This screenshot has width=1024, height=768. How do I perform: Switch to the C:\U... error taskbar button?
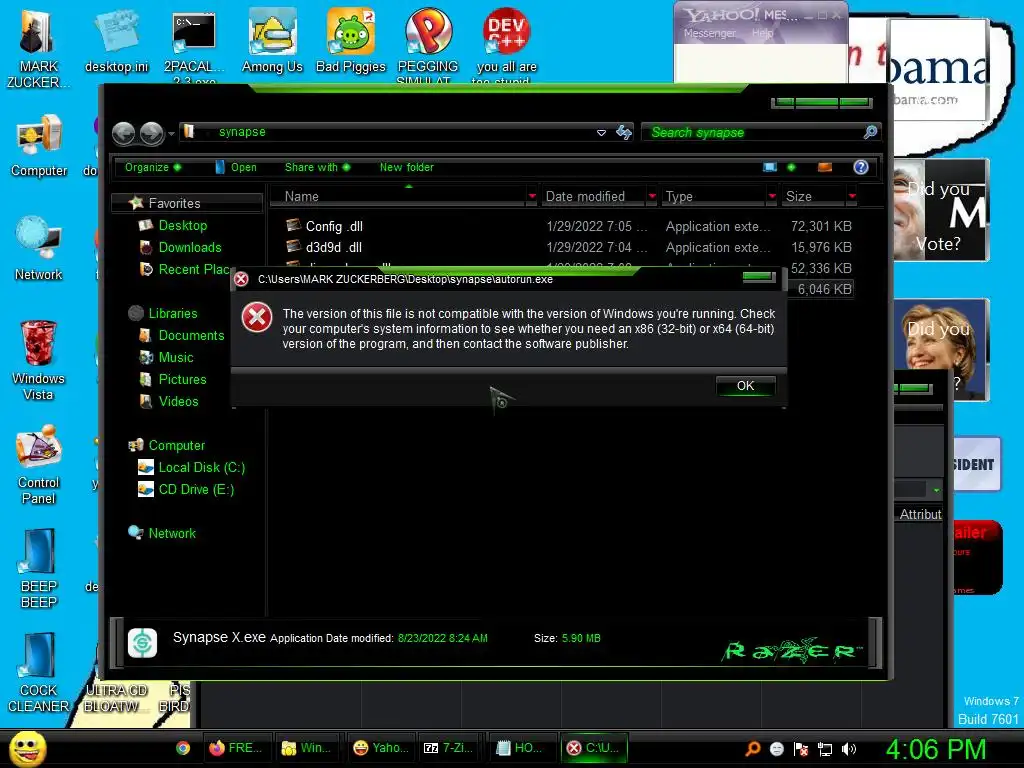click(x=594, y=748)
